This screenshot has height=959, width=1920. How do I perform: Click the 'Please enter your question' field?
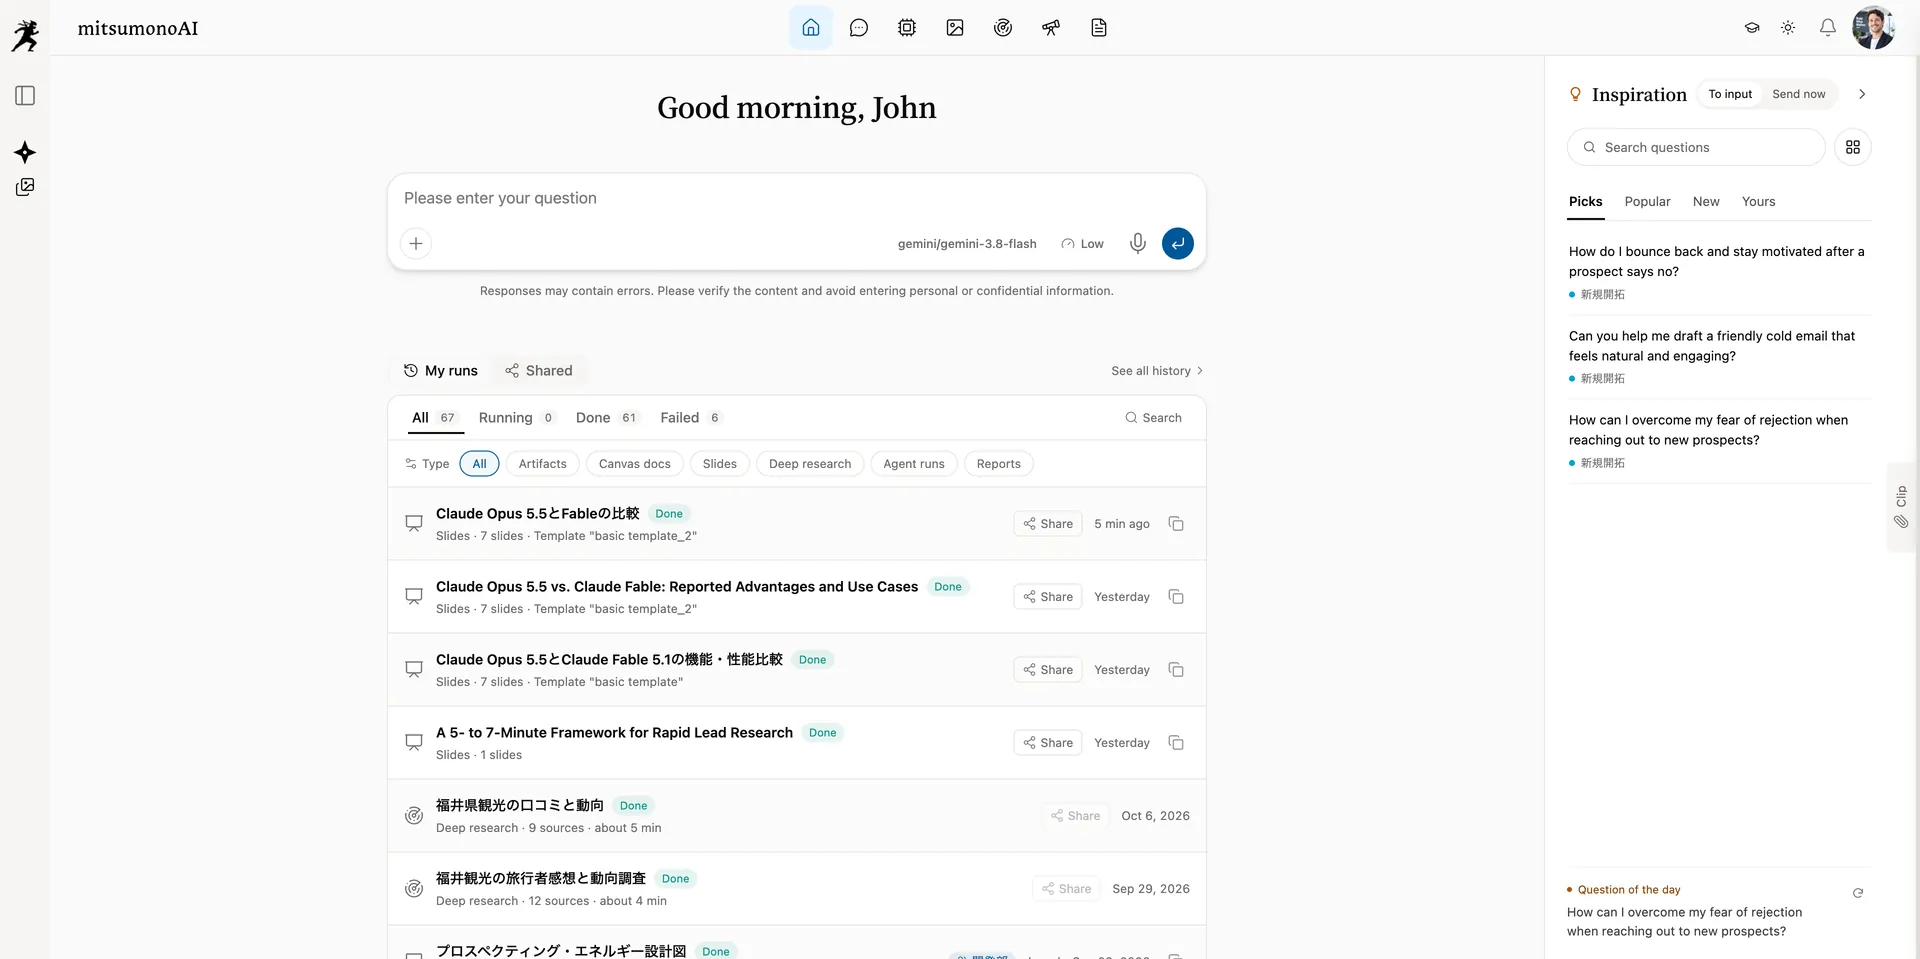click(x=796, y=198)
